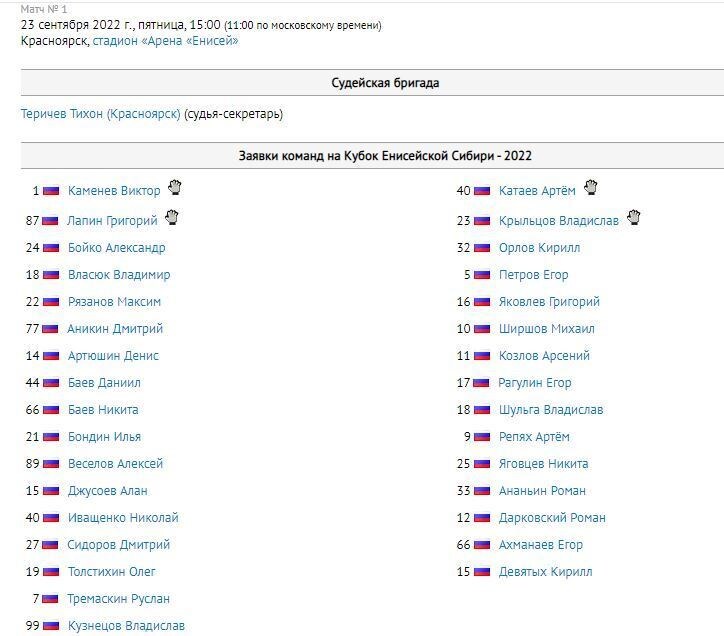Click goalkeeper glove icon next to Лапин Григорий
Image resolution: width=724 pixels, height=636 pixels.
pos(172,217)
